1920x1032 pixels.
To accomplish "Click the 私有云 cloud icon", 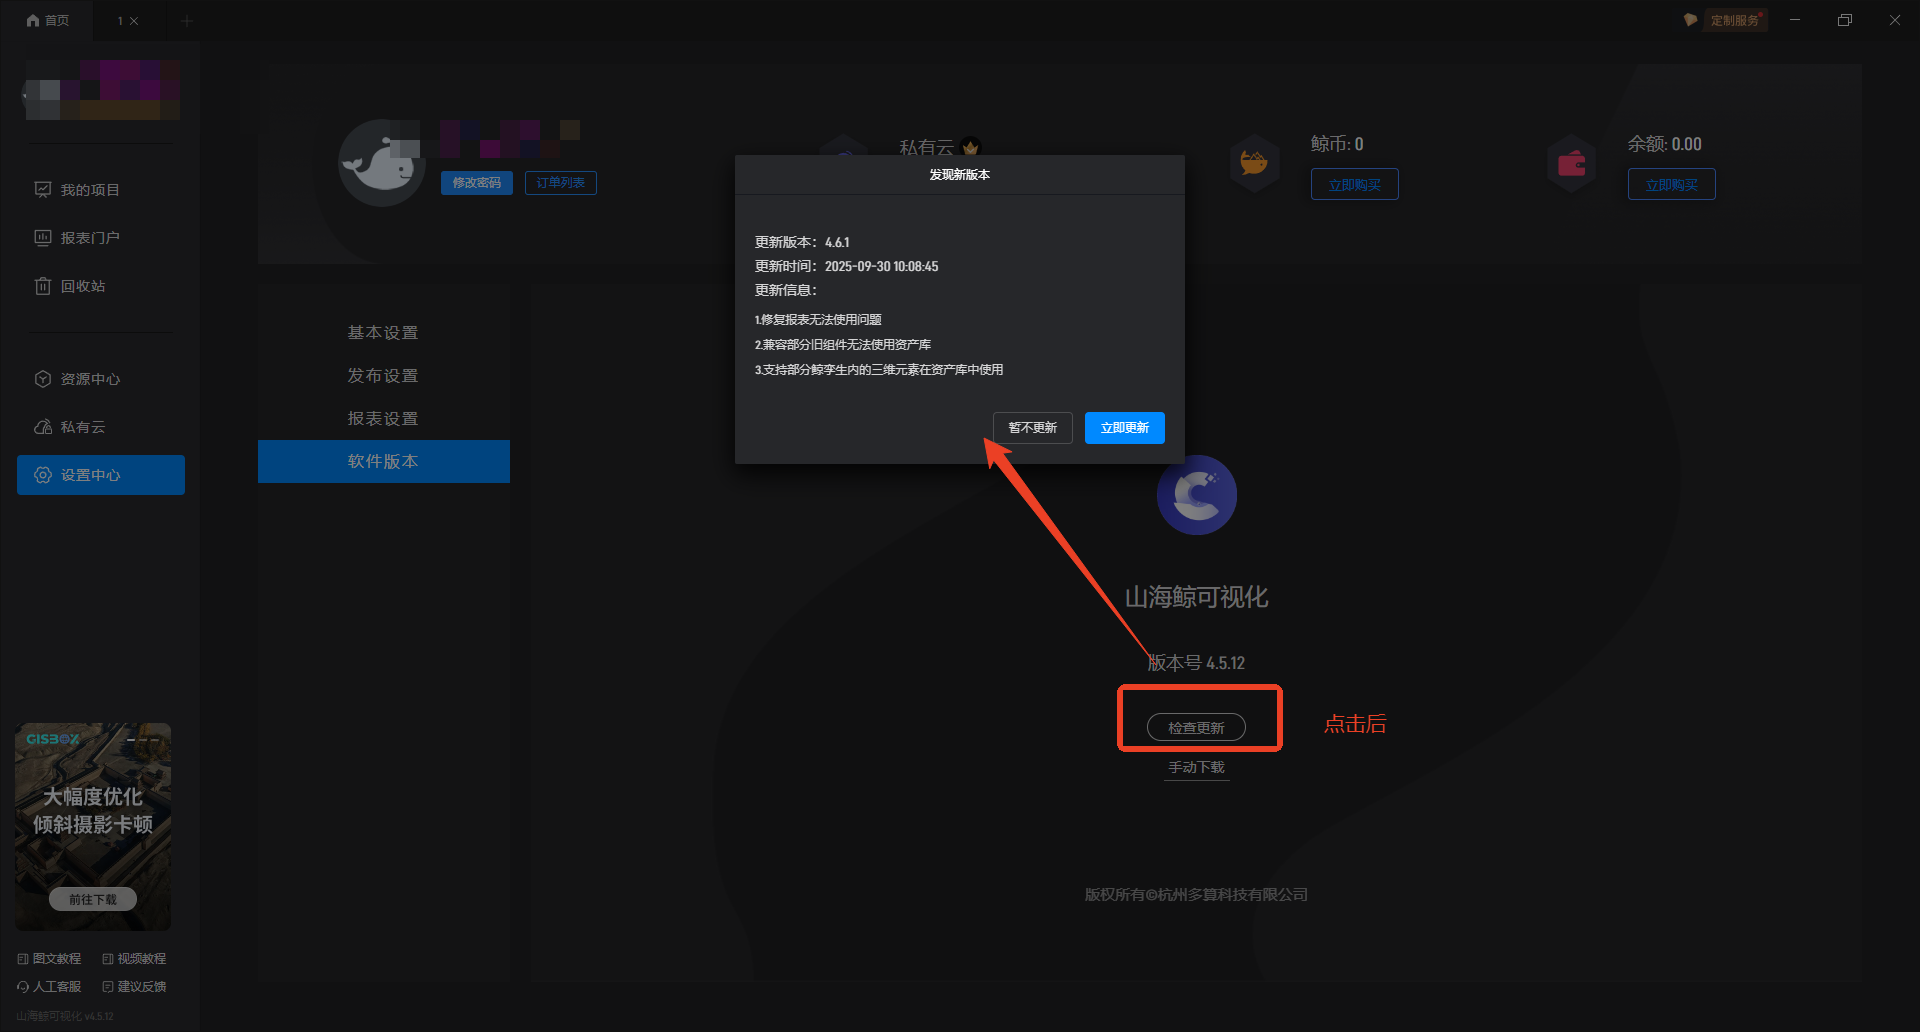I will 43,427.
